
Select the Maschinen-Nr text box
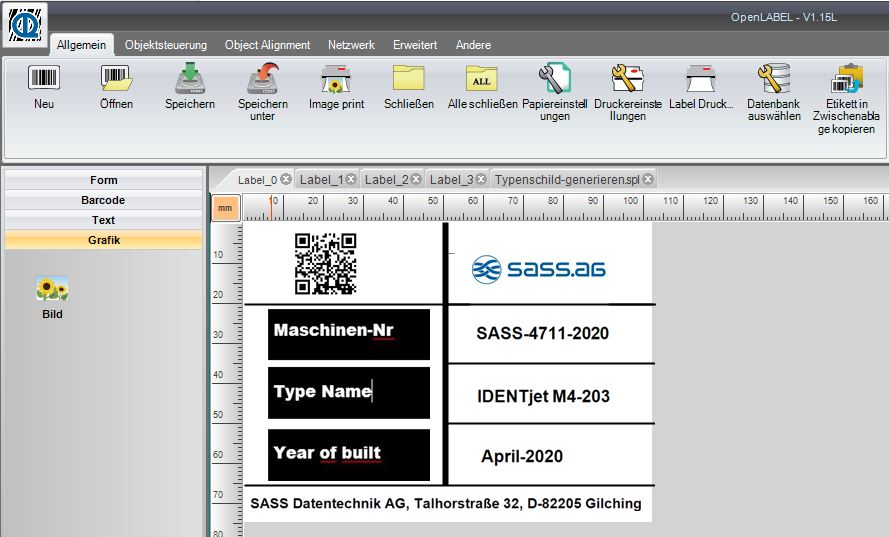tap(349, 334)
